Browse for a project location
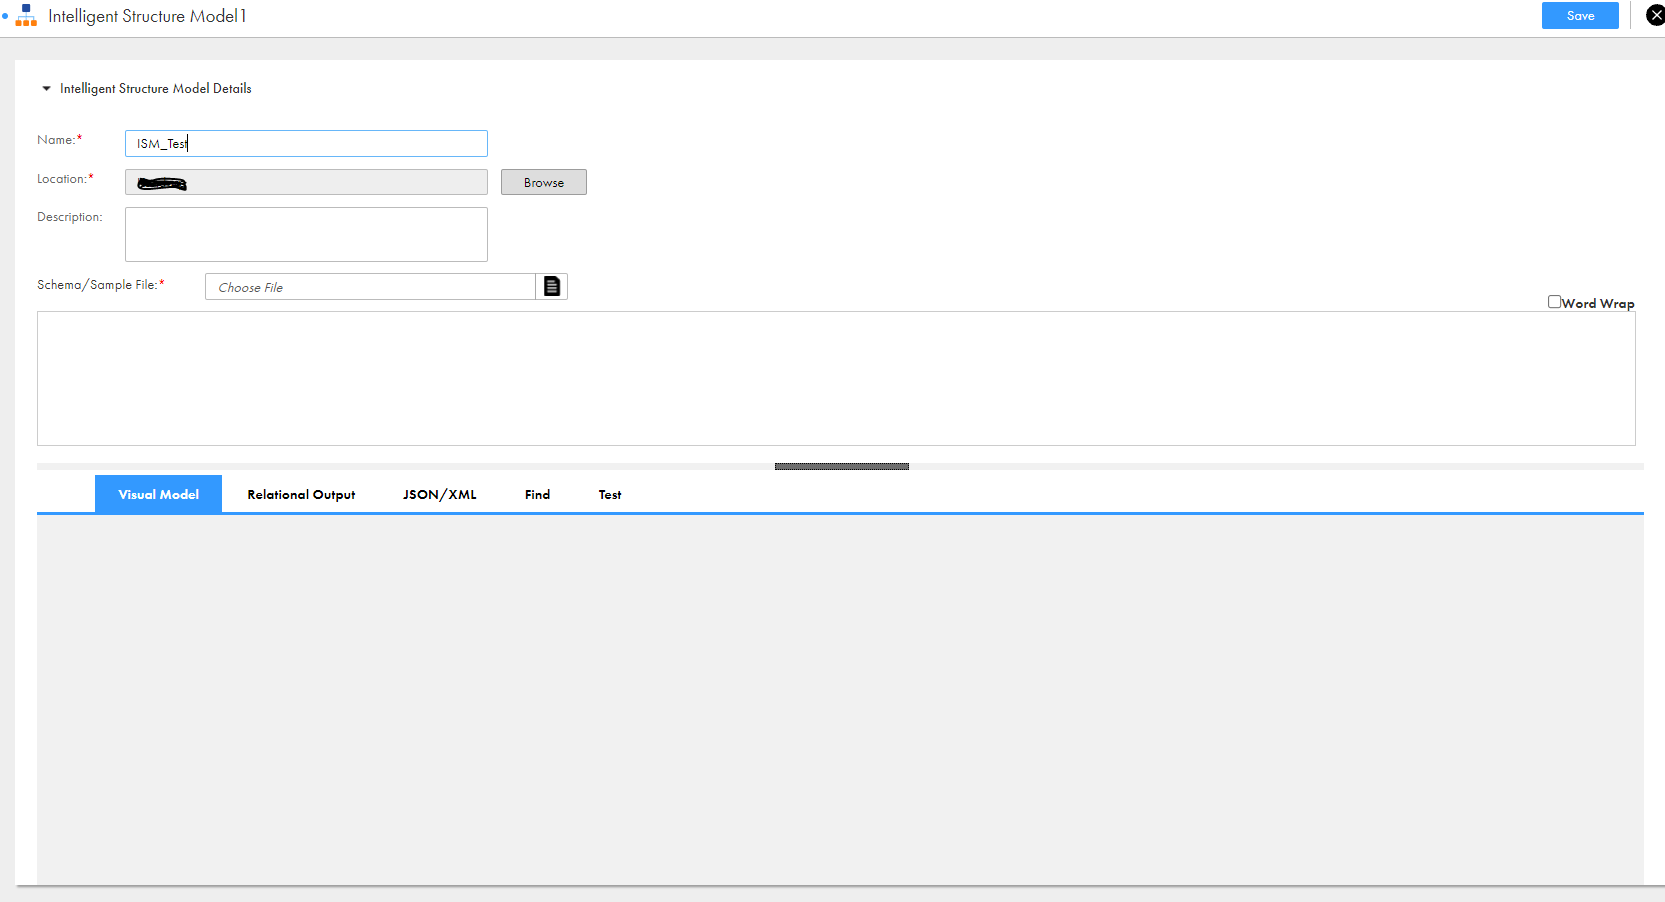This screenshot has height=902, width=1665. click(x=544, y=182)
